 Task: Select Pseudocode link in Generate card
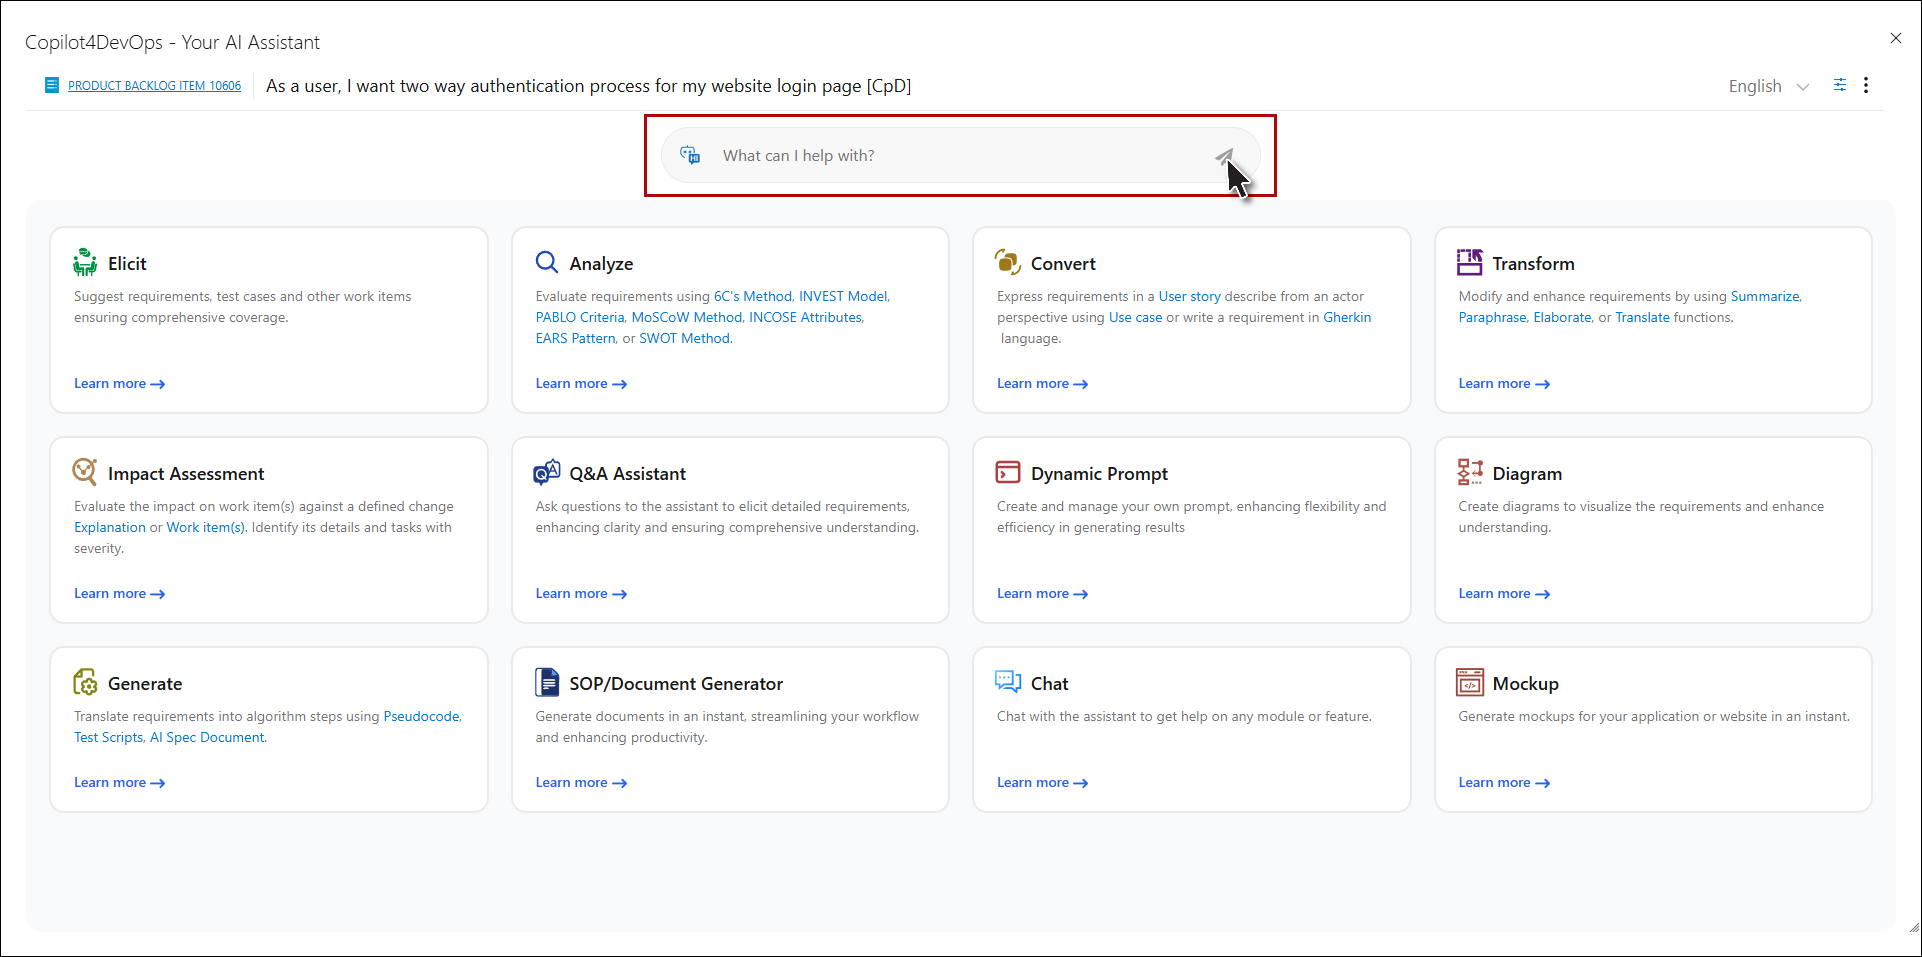pyautogui.click(x=421, y=716)
